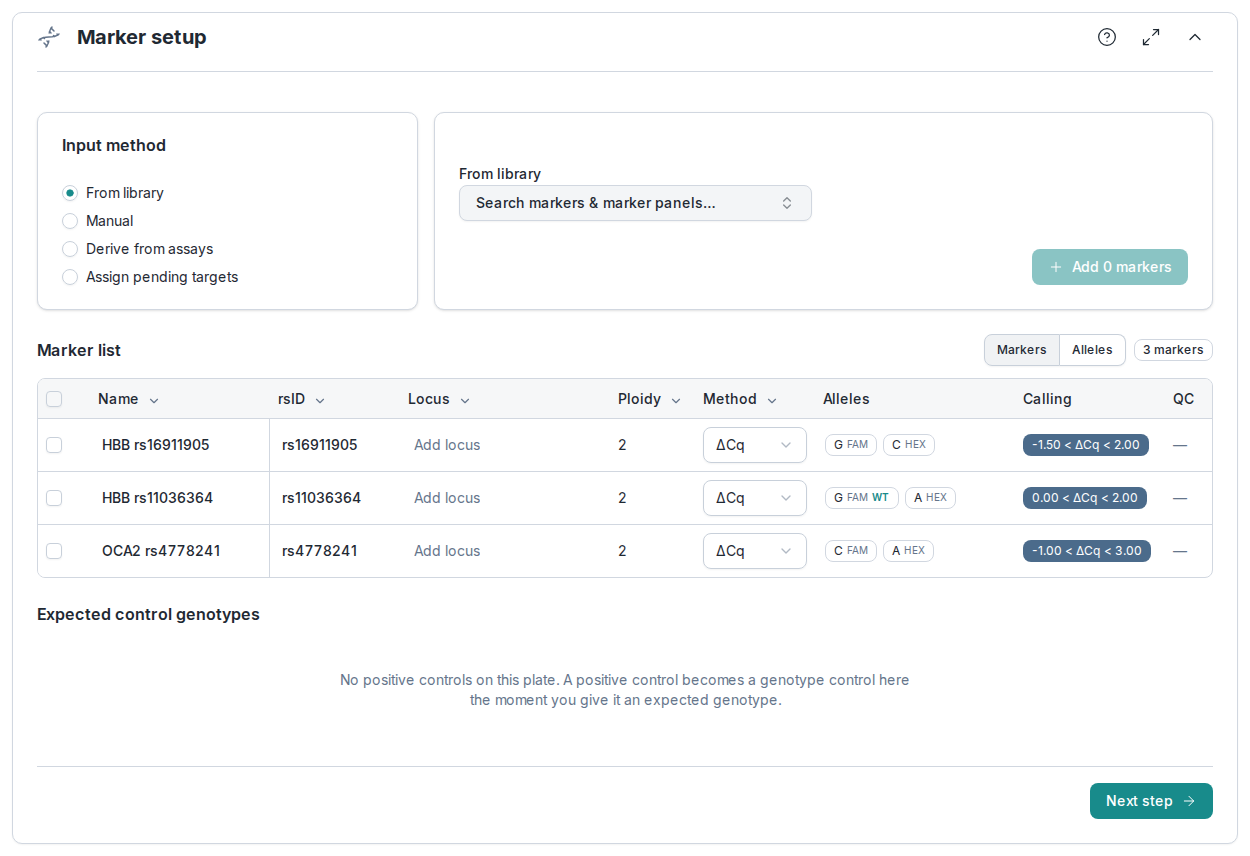Click the rs4778241 rsID cell
This screenshot has width=1250, height=856.
[x=320, y=551]
